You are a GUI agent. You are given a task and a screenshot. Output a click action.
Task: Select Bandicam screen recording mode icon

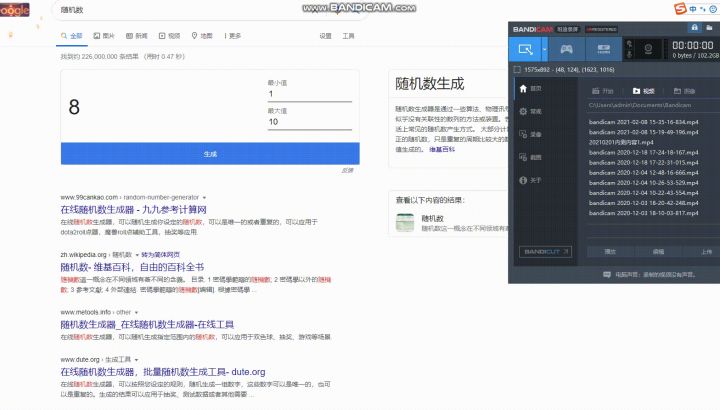tap(525, 49)
